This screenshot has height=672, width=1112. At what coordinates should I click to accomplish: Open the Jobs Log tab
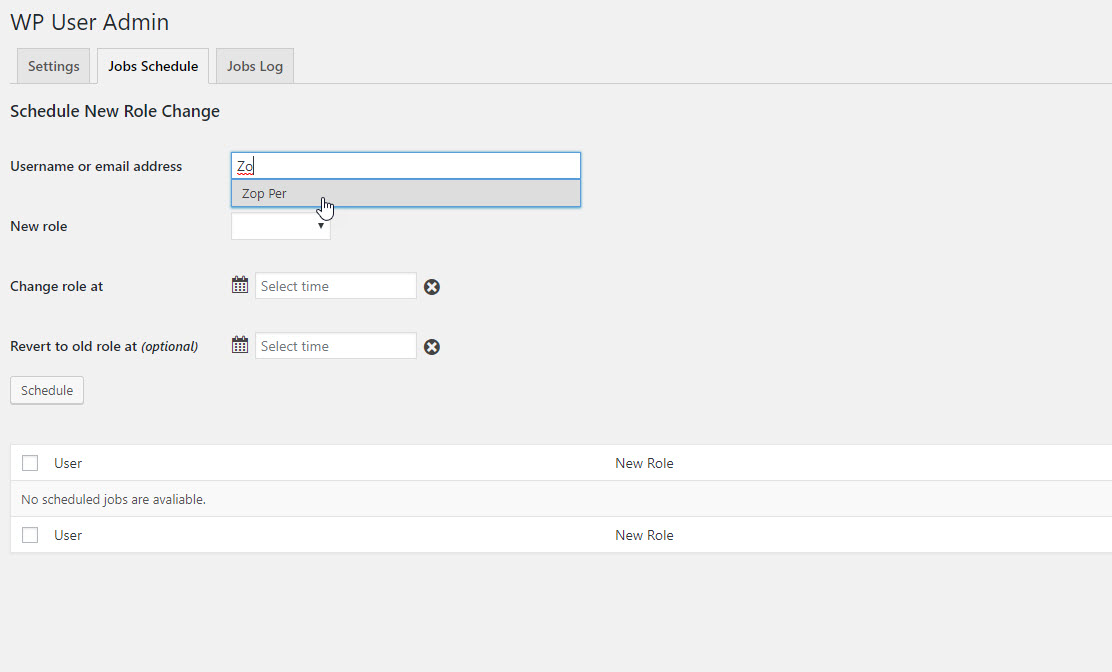pyautogui.click(x=255, y=66)
